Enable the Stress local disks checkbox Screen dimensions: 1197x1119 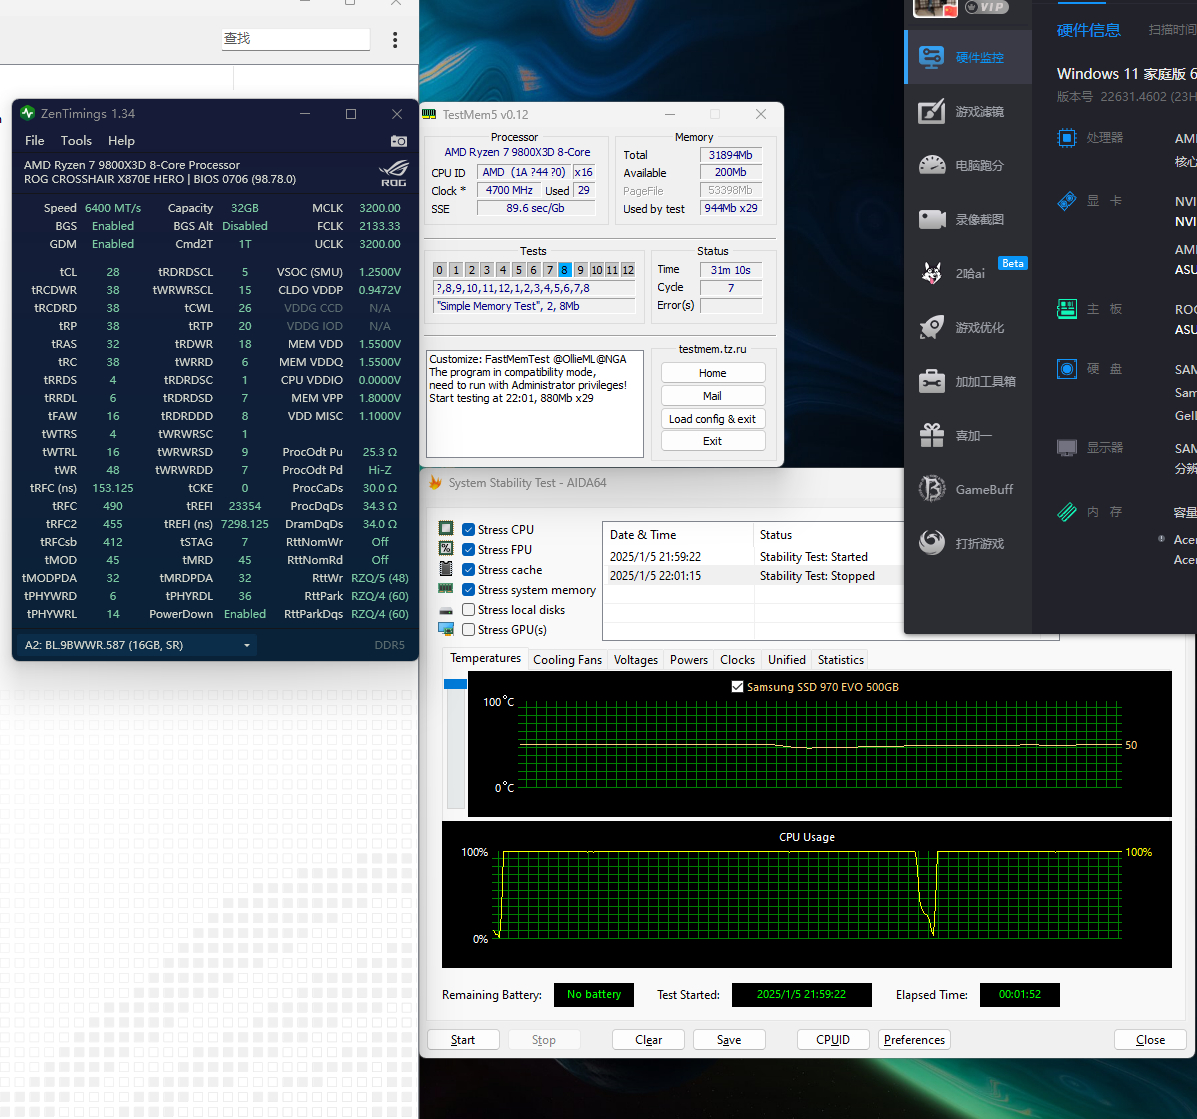point(469,610)
